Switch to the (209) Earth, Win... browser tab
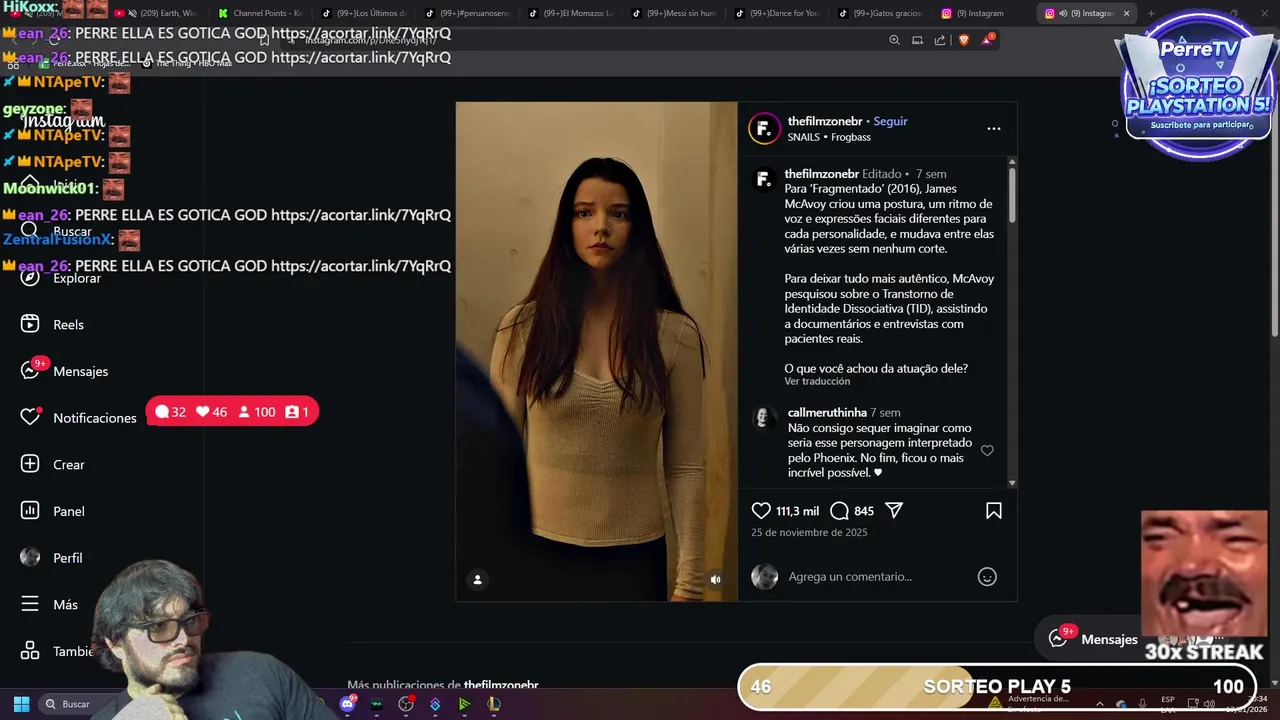 [157, 13]
